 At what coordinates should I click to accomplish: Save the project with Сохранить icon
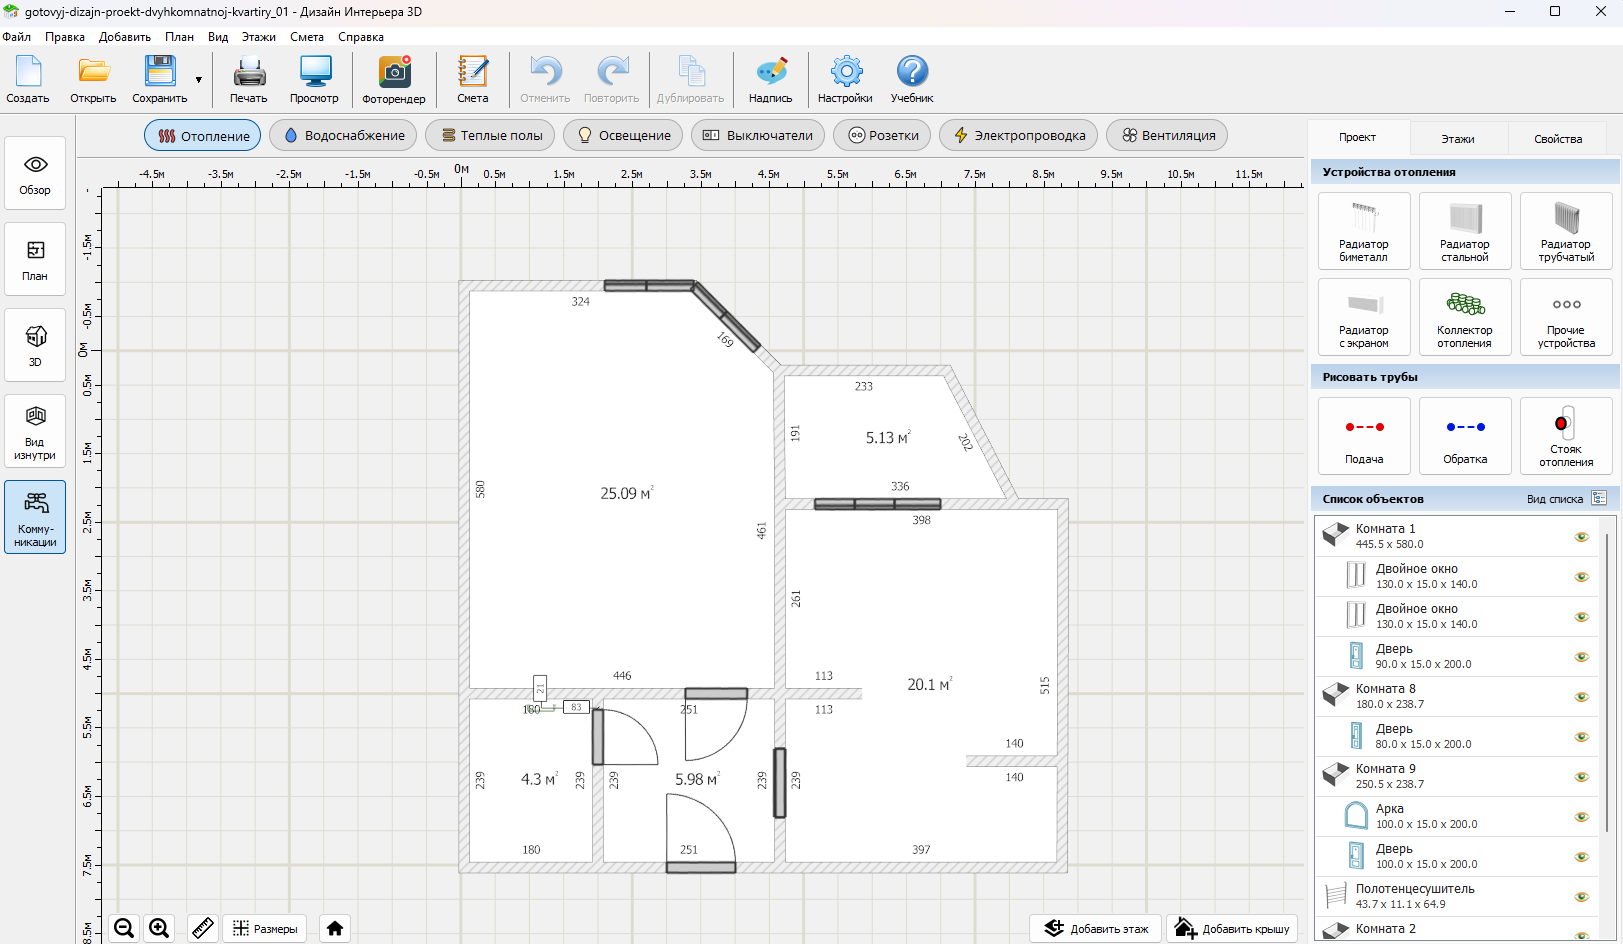(160, 79)
